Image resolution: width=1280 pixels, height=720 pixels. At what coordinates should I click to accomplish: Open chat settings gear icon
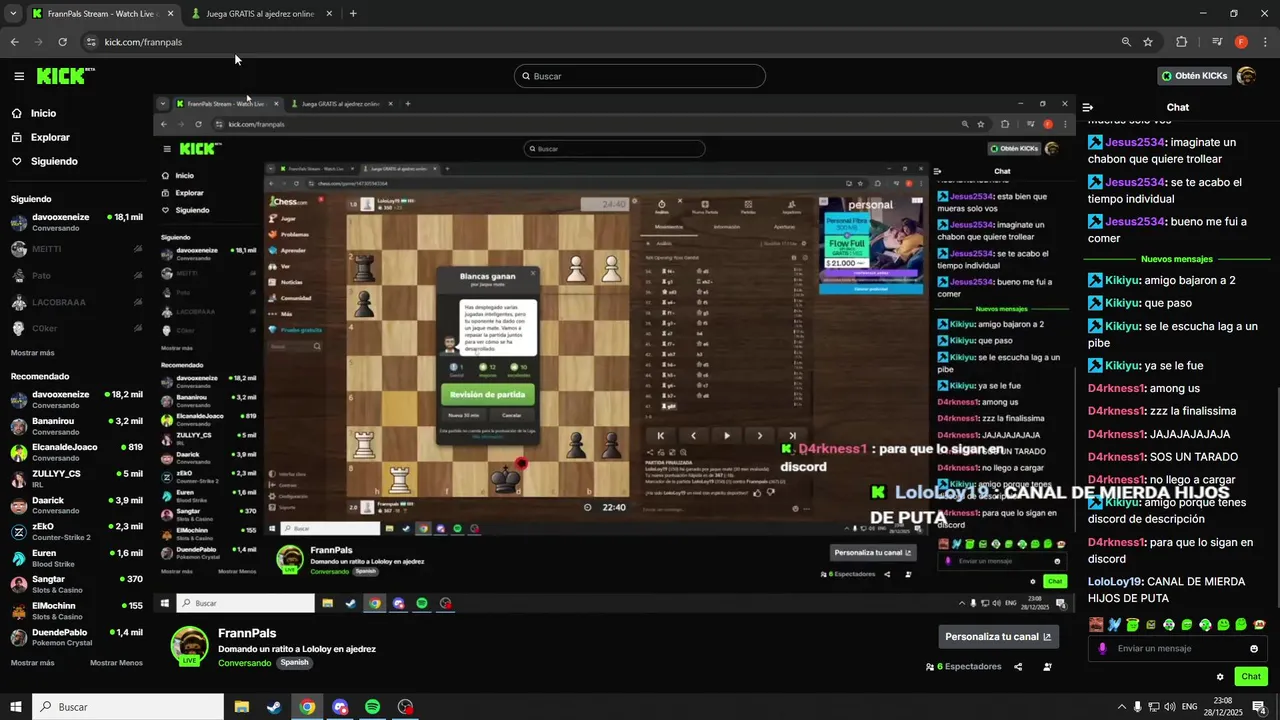click(x=1220, y=677)
